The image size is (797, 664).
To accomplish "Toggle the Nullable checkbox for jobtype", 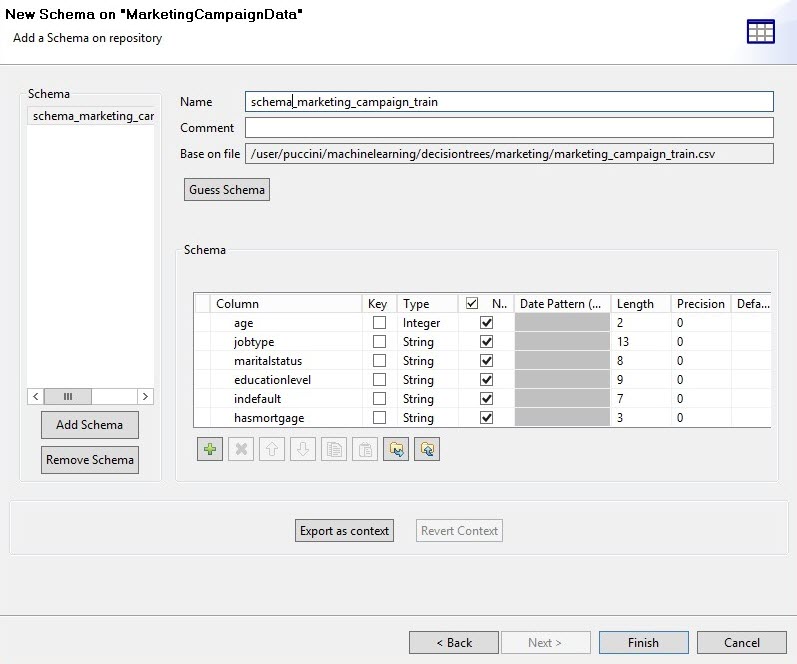I will point(487,342).
